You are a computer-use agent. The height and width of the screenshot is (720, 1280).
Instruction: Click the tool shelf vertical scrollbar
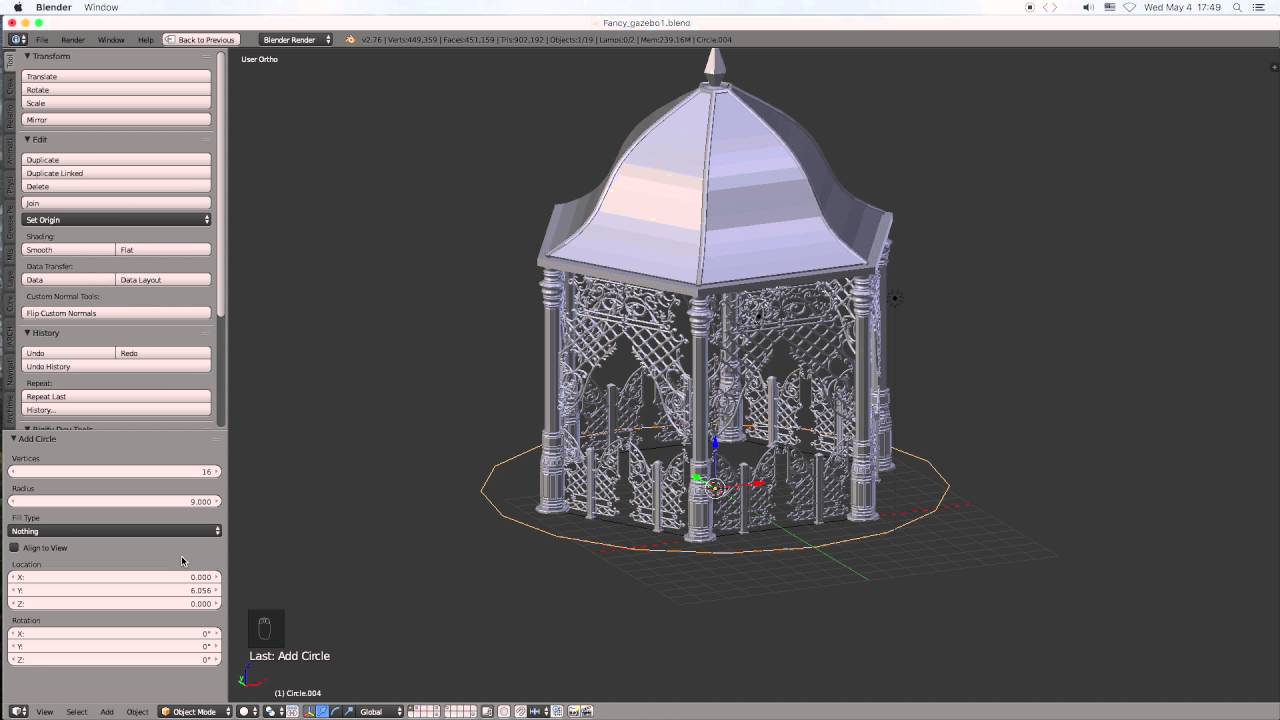tap(221, 185)
